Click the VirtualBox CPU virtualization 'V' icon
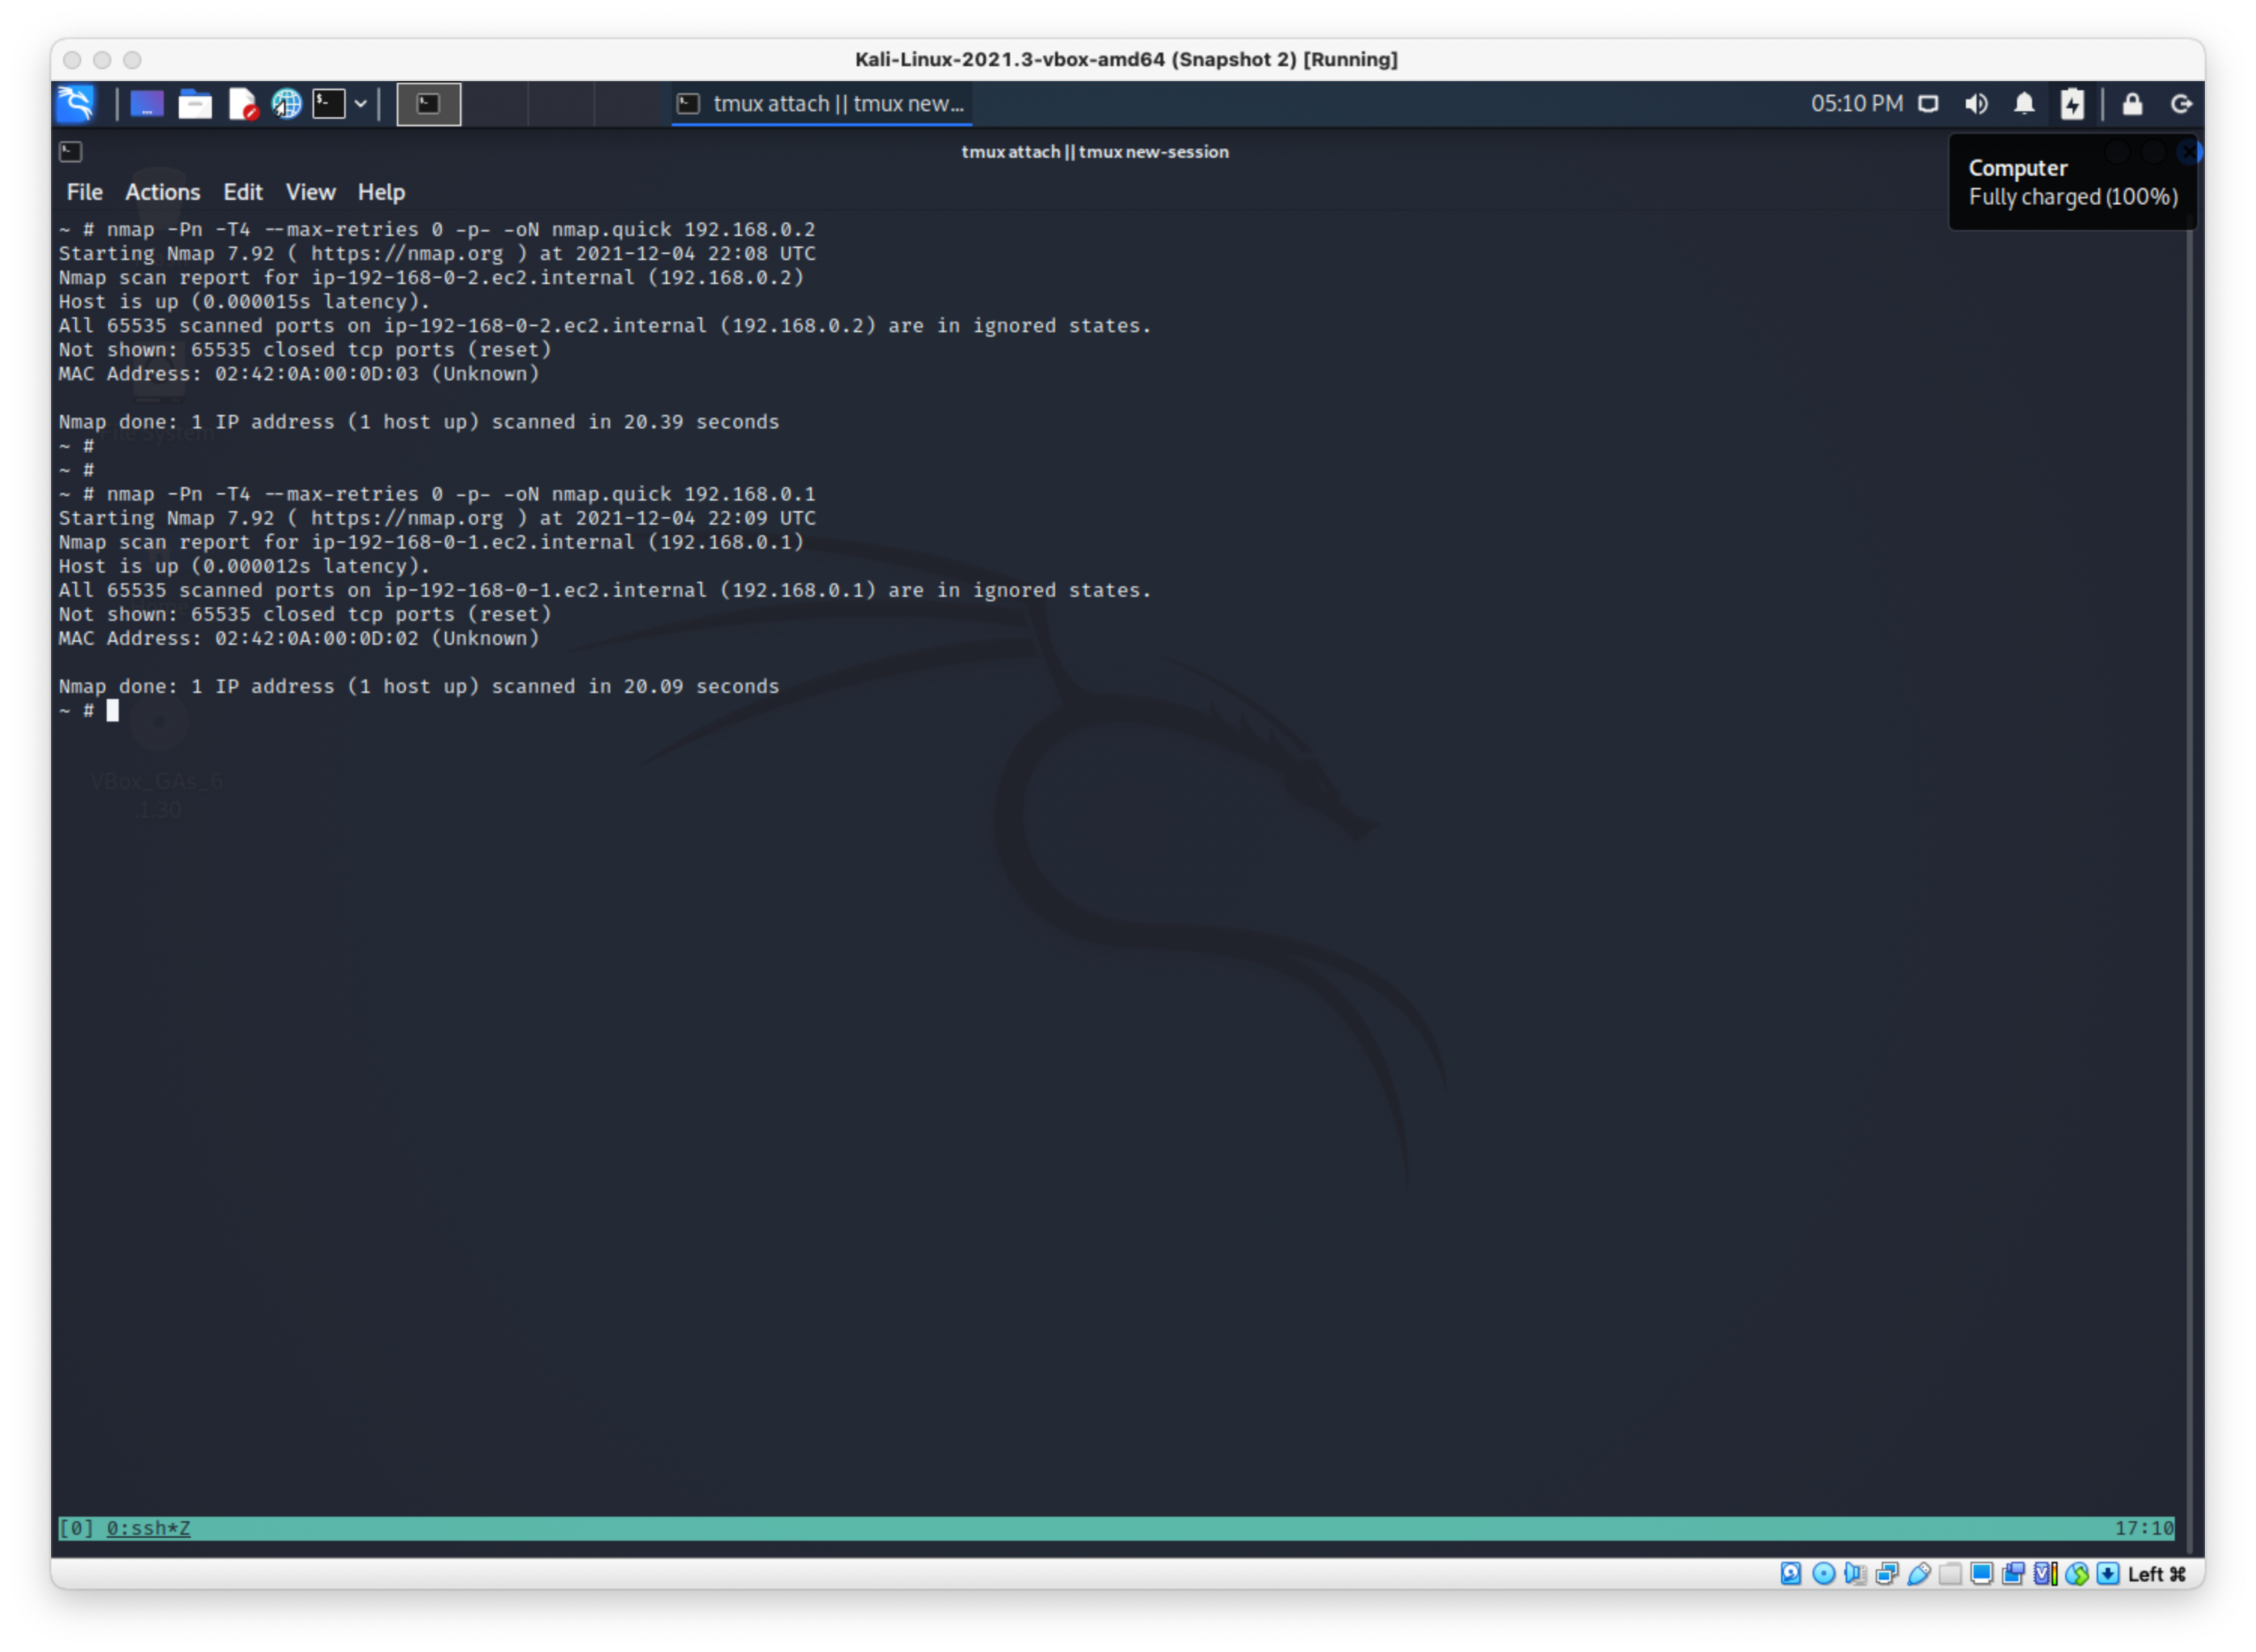 pos(2045,1575)
